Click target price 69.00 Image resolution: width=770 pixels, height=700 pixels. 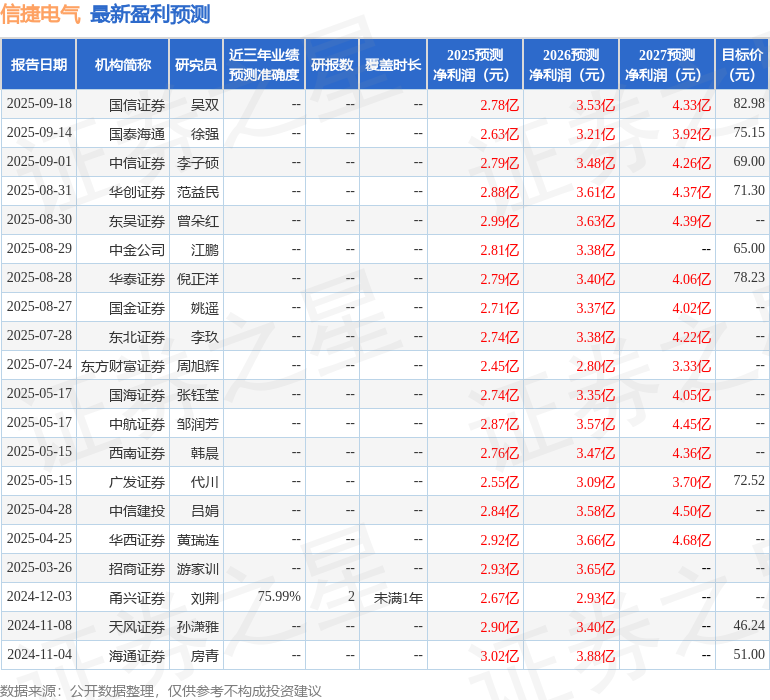tap(749, 162)
